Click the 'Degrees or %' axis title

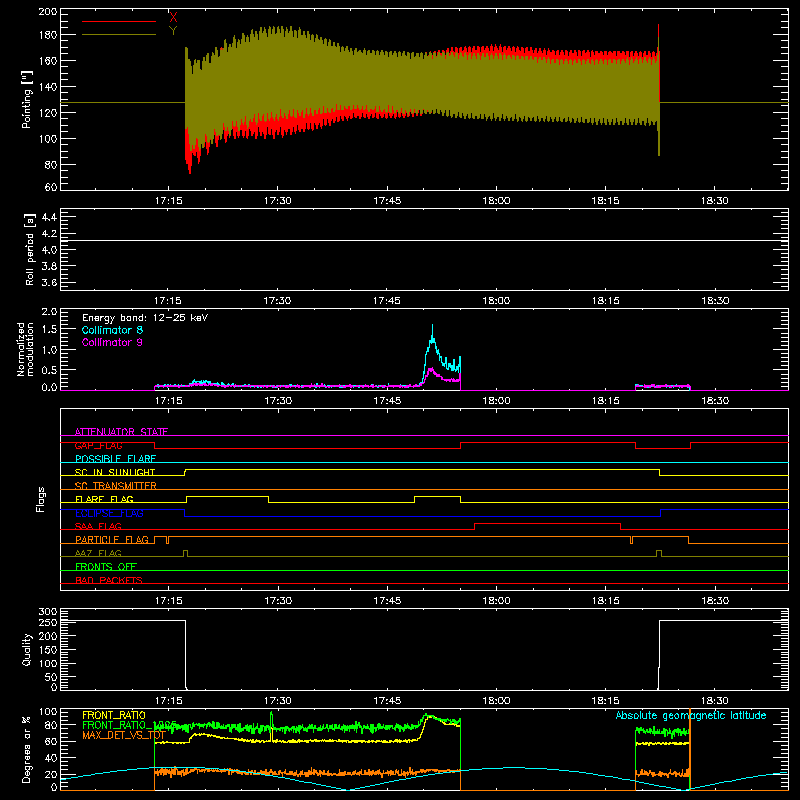(x=27, y=749)
